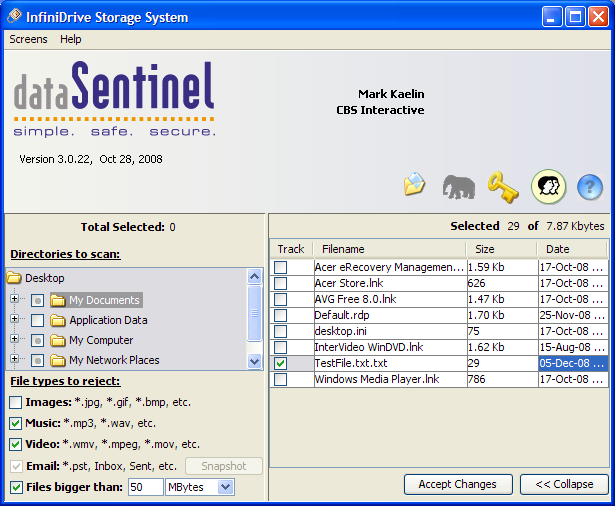The image size is (615, 506).
Task: Toggle the My Network Places checkbox
Action: click(x=37, y=360)
